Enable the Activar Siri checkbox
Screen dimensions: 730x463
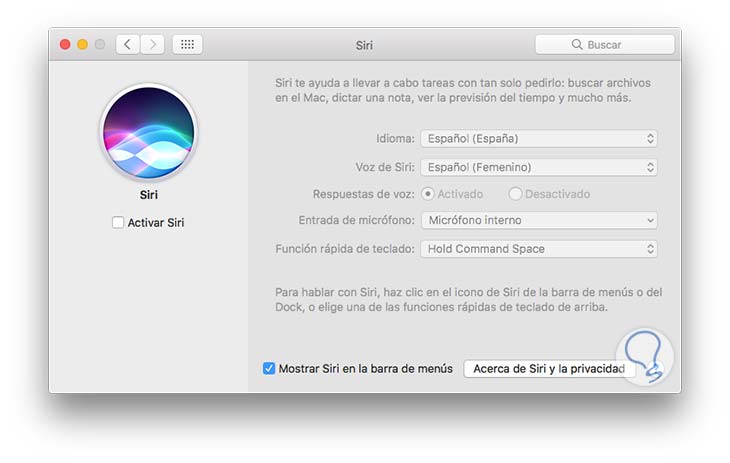(118, 222)
